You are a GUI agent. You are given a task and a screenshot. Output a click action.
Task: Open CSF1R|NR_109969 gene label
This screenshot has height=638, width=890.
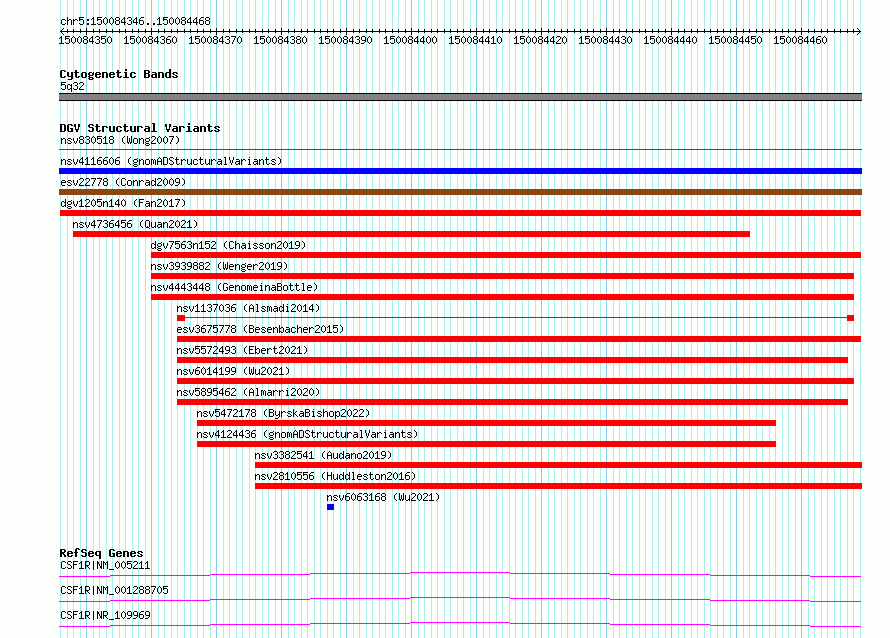(x=105, y=615)
